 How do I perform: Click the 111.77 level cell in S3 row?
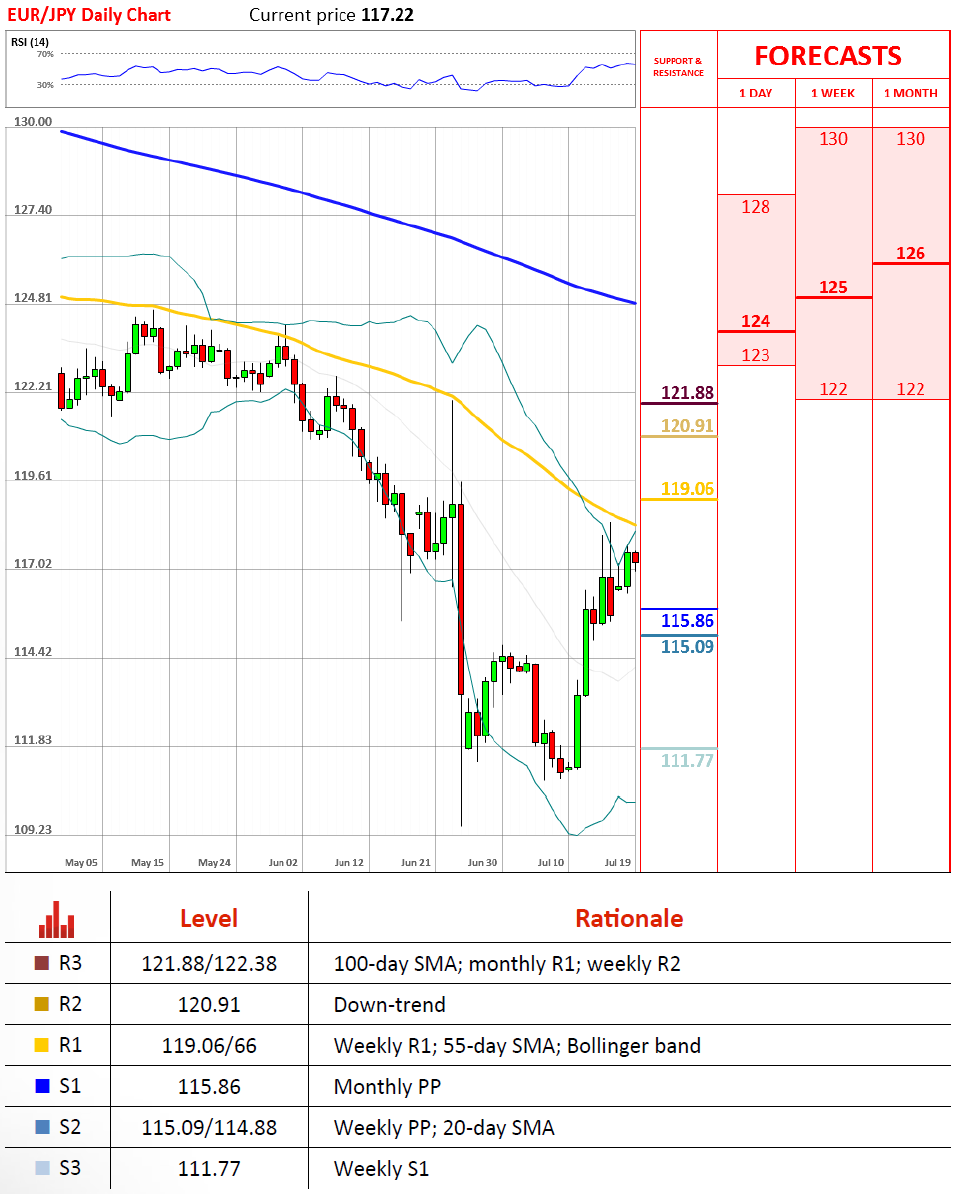pyautogui.click(x=209, y=1169)
